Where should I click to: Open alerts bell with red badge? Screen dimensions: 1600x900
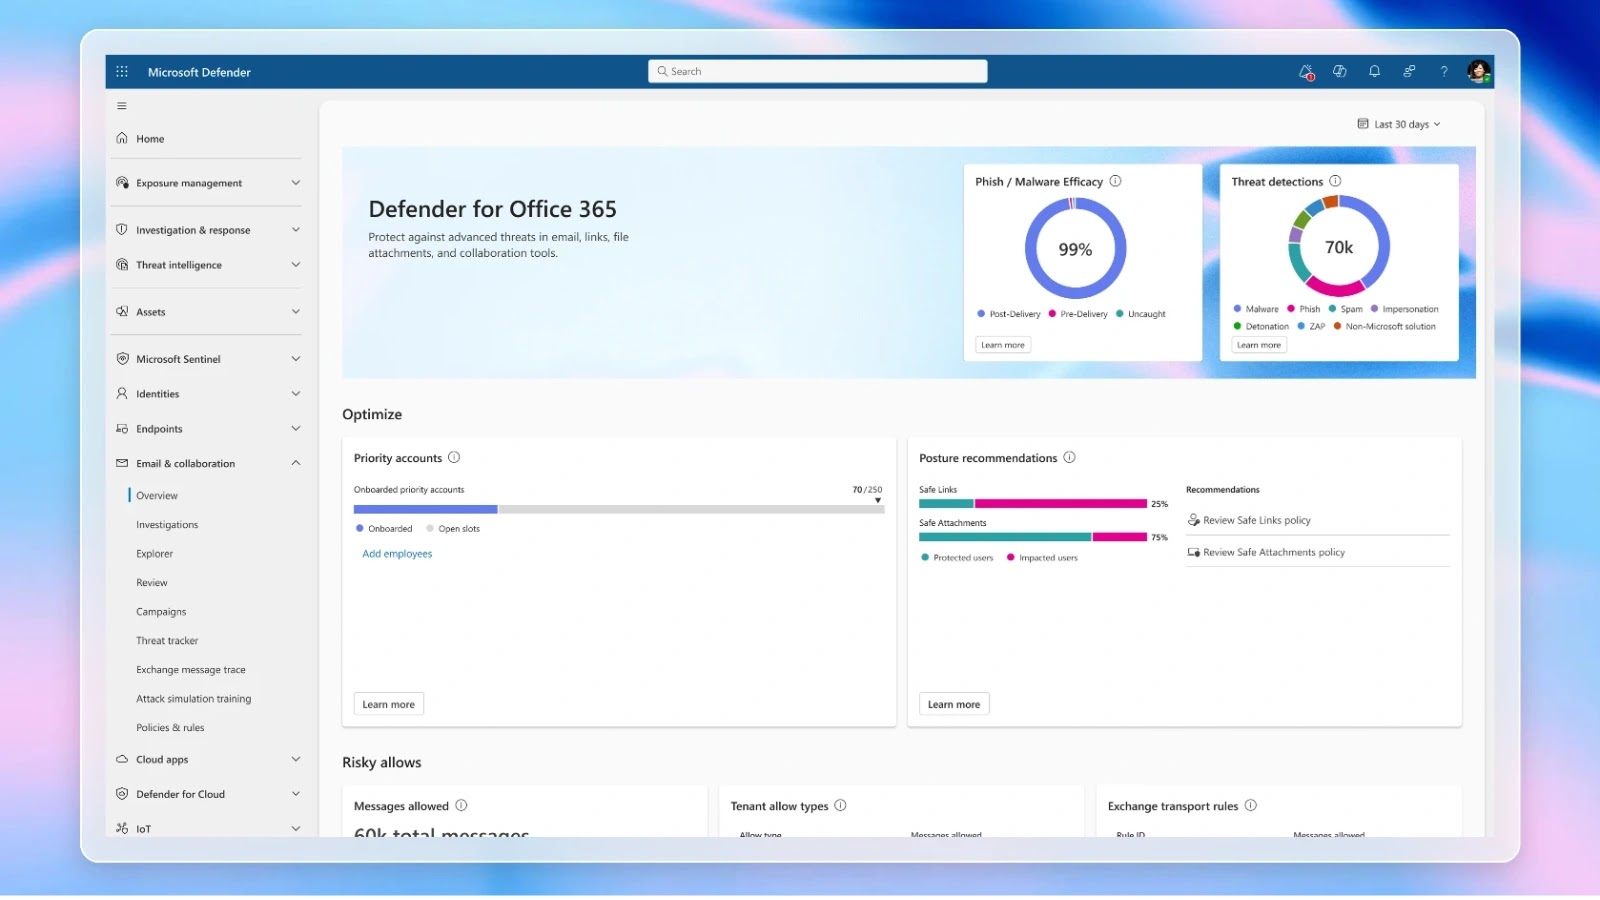[x=1306, y=72]
